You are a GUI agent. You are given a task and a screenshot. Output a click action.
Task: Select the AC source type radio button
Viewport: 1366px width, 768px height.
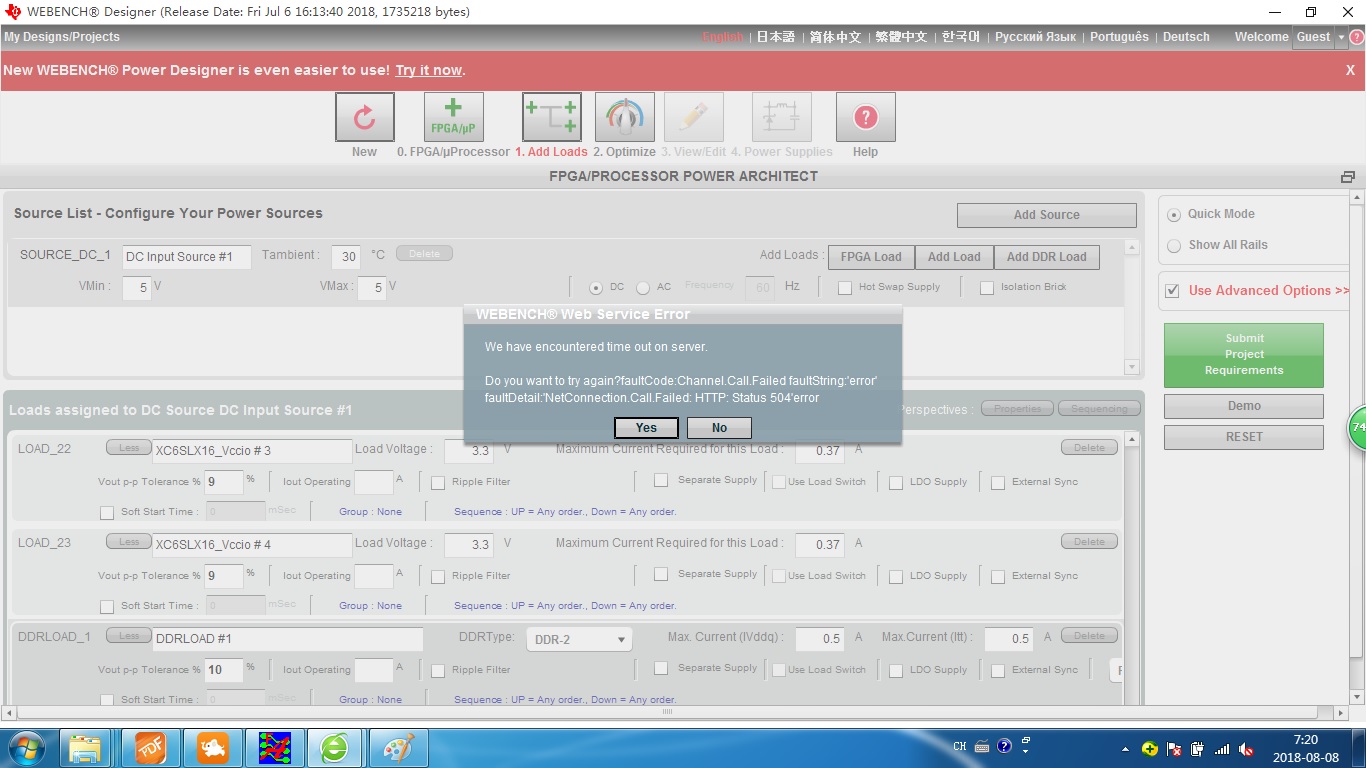(643, 288)
